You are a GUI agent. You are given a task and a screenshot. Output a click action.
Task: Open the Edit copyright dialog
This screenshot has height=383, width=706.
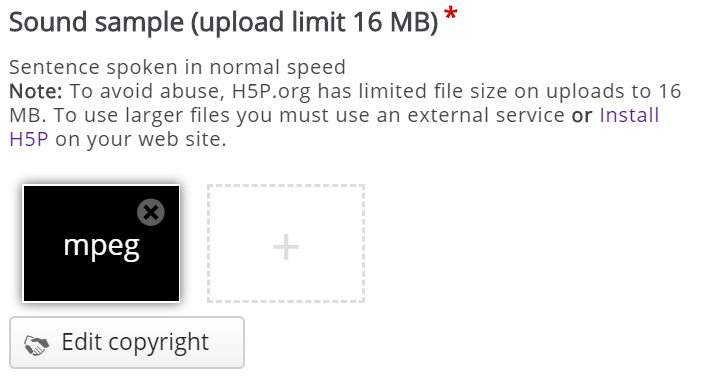point(127,342)
